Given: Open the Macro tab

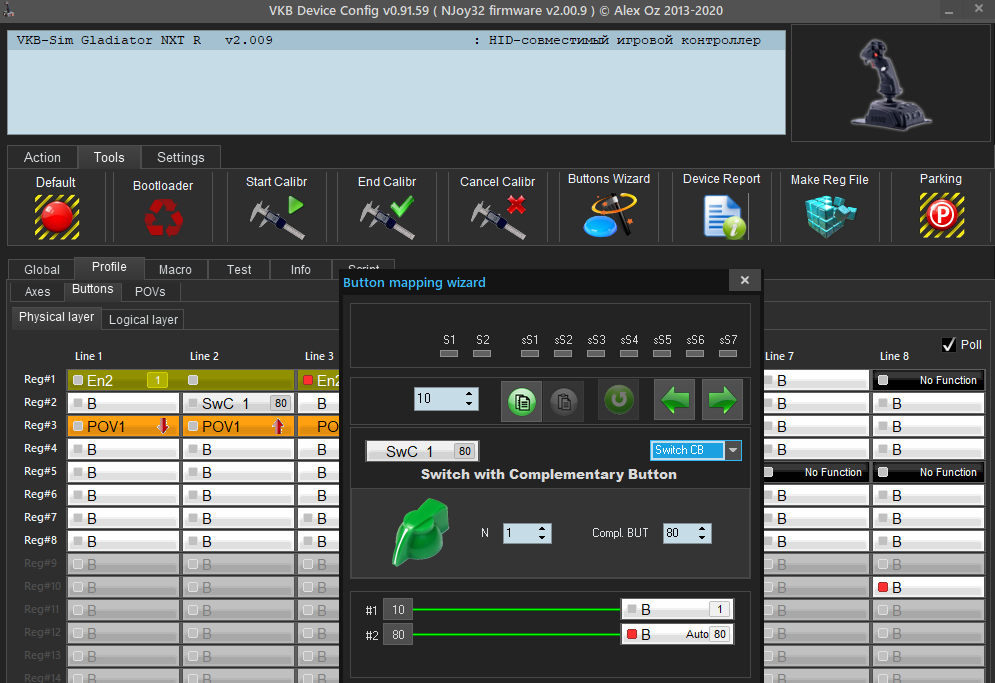Looking at the screenshot, I should (175, 270).
